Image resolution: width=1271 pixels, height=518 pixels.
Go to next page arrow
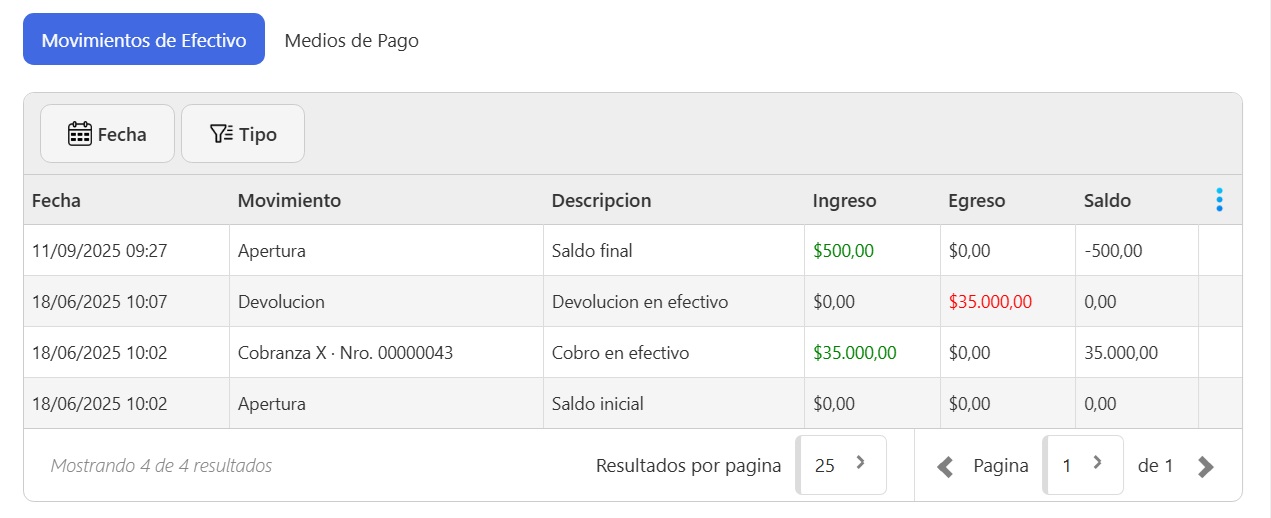tap(1206, 466)
